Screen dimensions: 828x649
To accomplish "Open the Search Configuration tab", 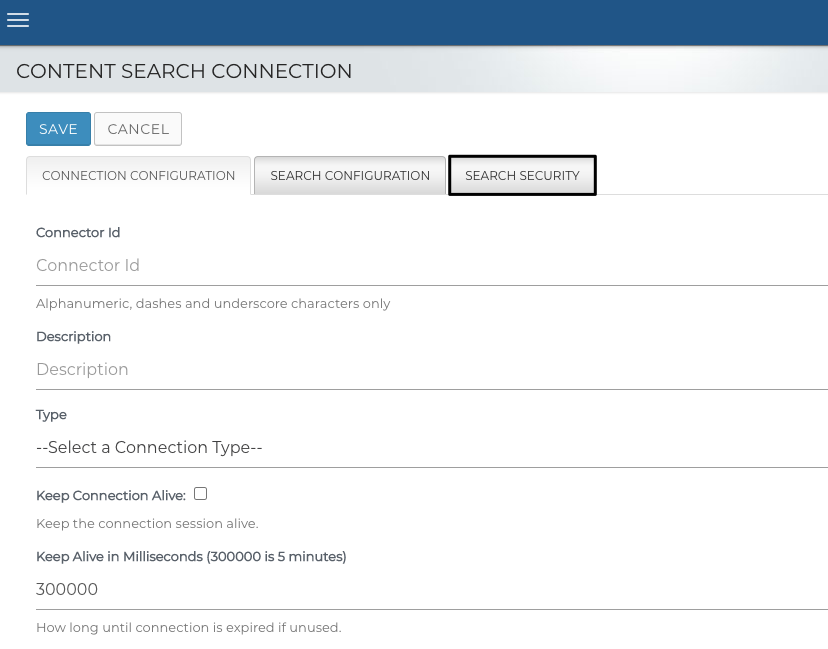I will pyautogui.click(x=350, y=176).
